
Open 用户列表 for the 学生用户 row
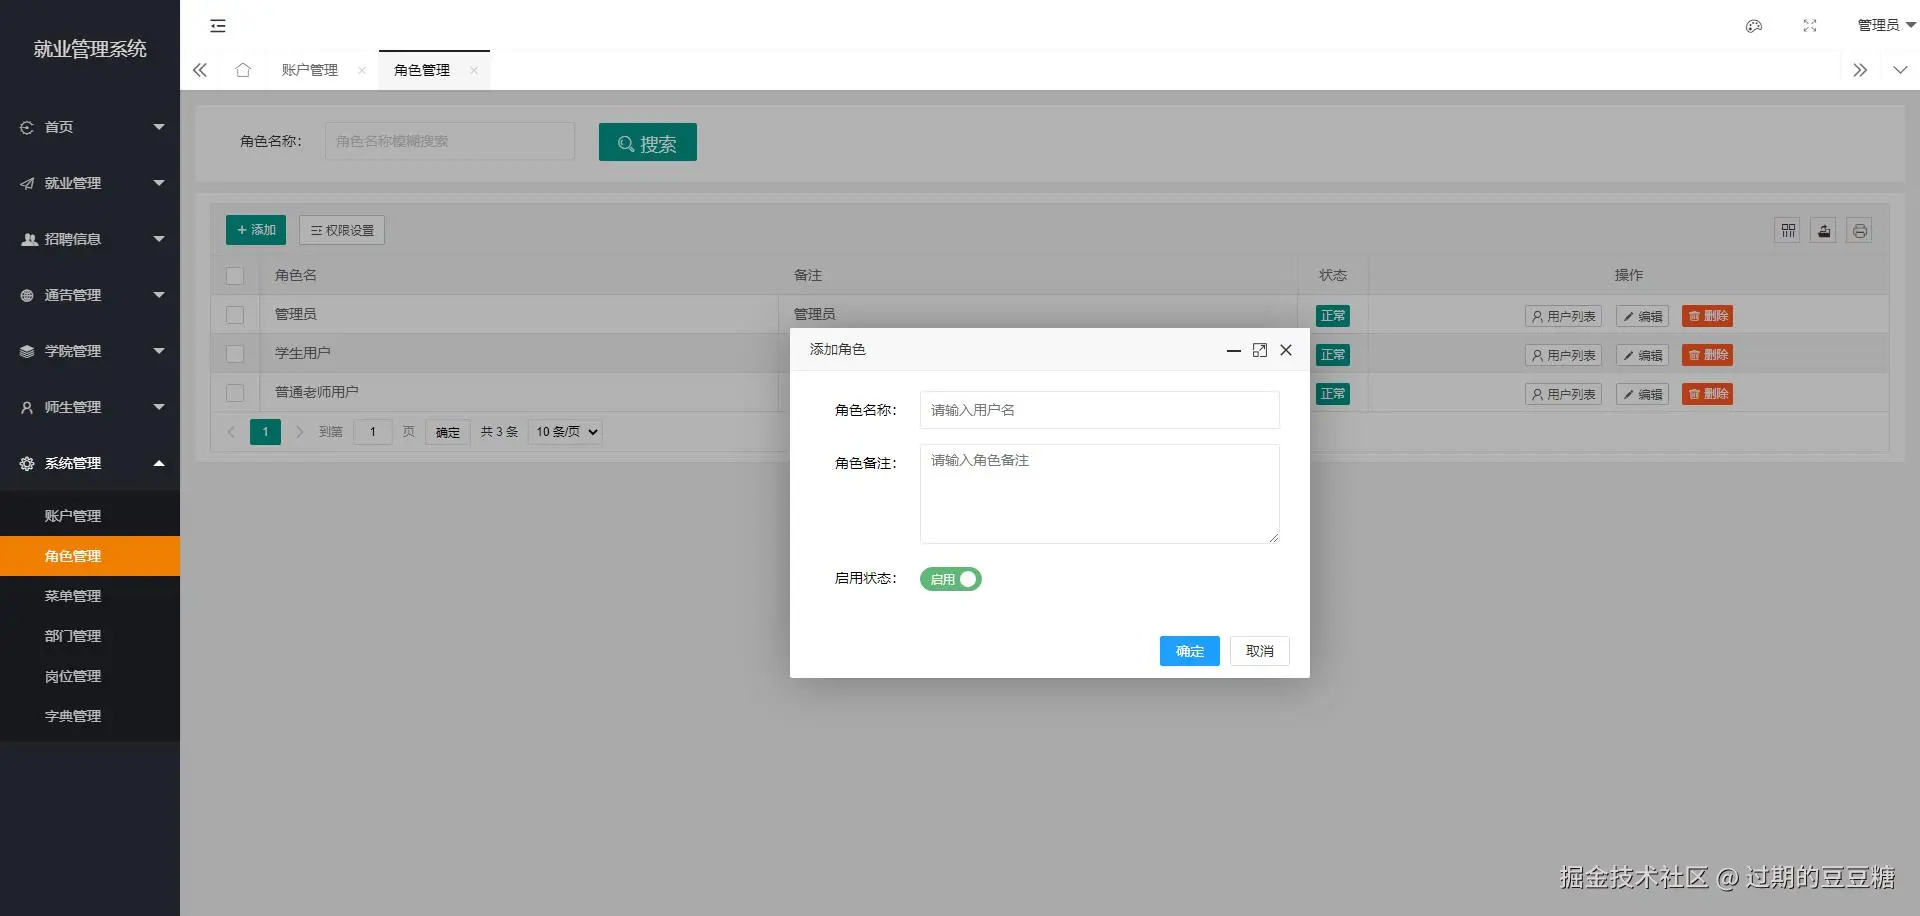1563,355
